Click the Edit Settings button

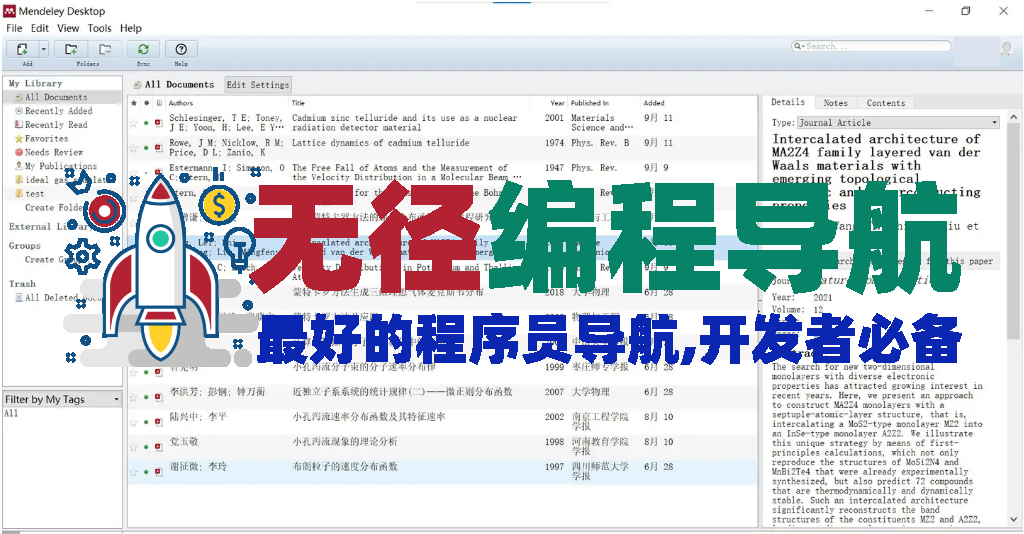tap(258, 85)
